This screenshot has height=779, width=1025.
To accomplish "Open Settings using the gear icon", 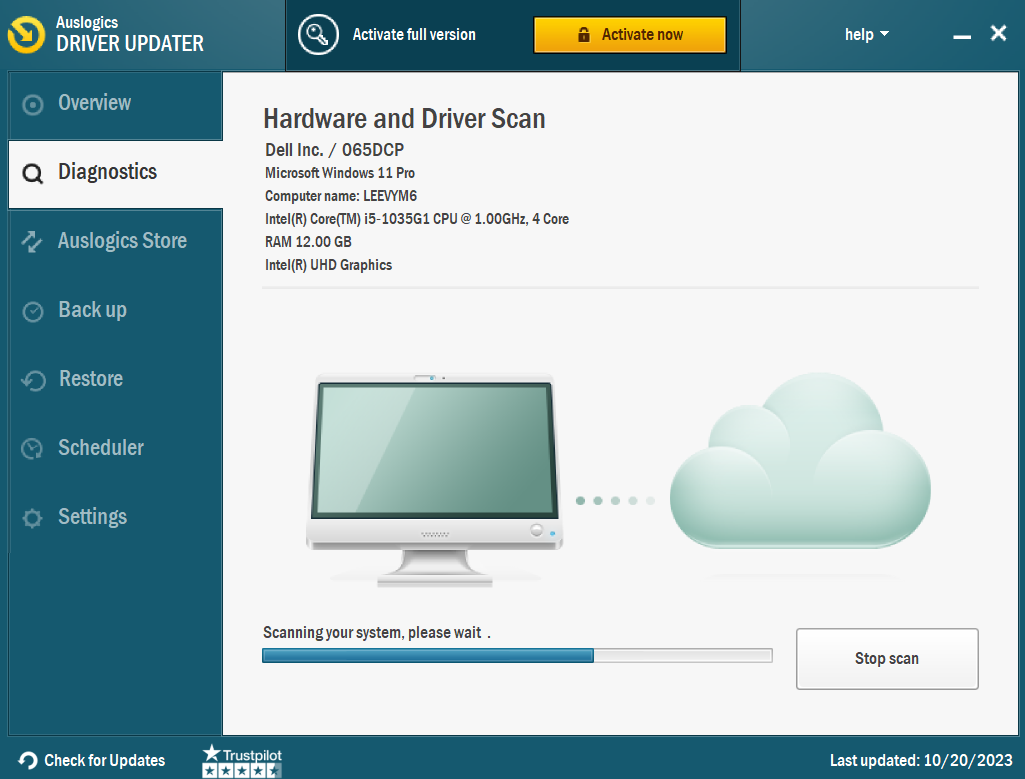I will click(32, 517).
